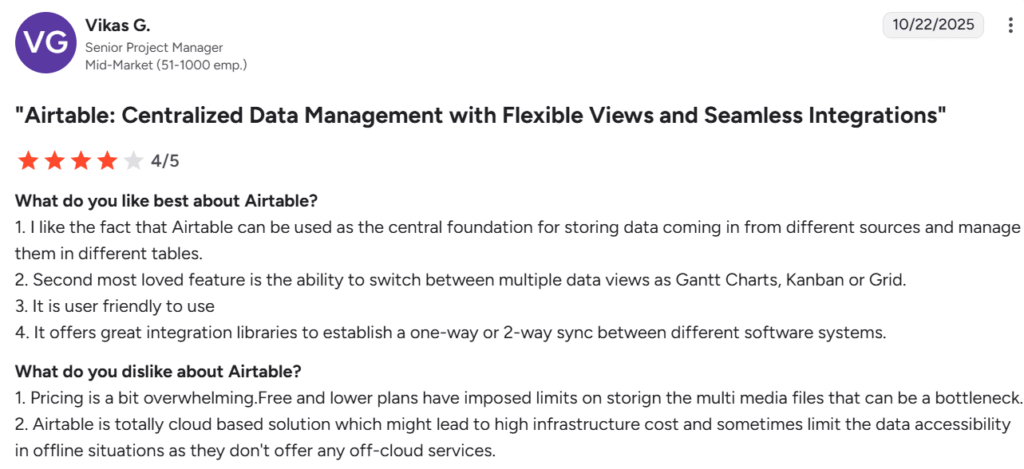Select the second rating star
The height and width of the screenshot is (469, 1024).
click(54, 160)
